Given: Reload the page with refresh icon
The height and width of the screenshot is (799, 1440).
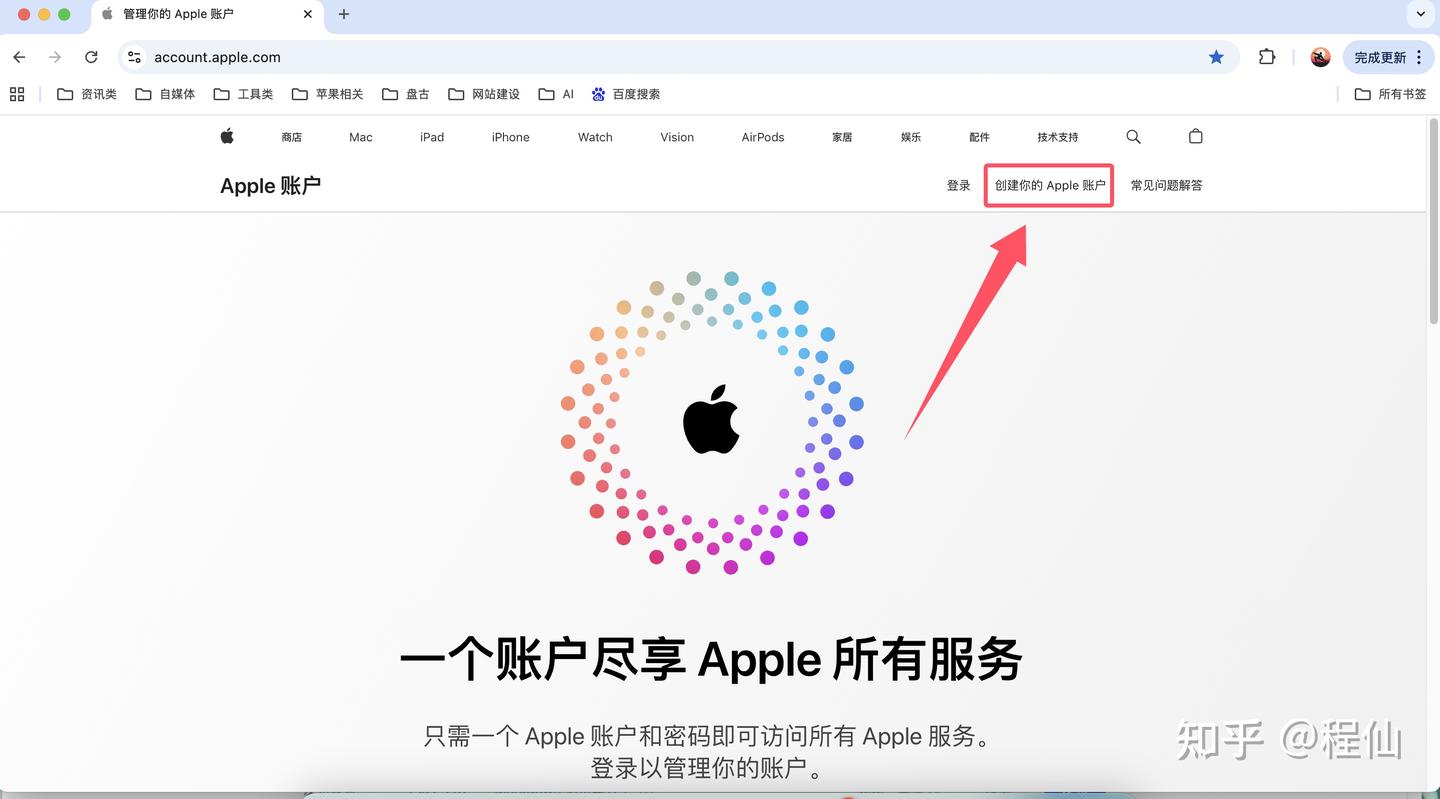Looking at the screenshot, I should pyautogui.click(x=91, y=57).
